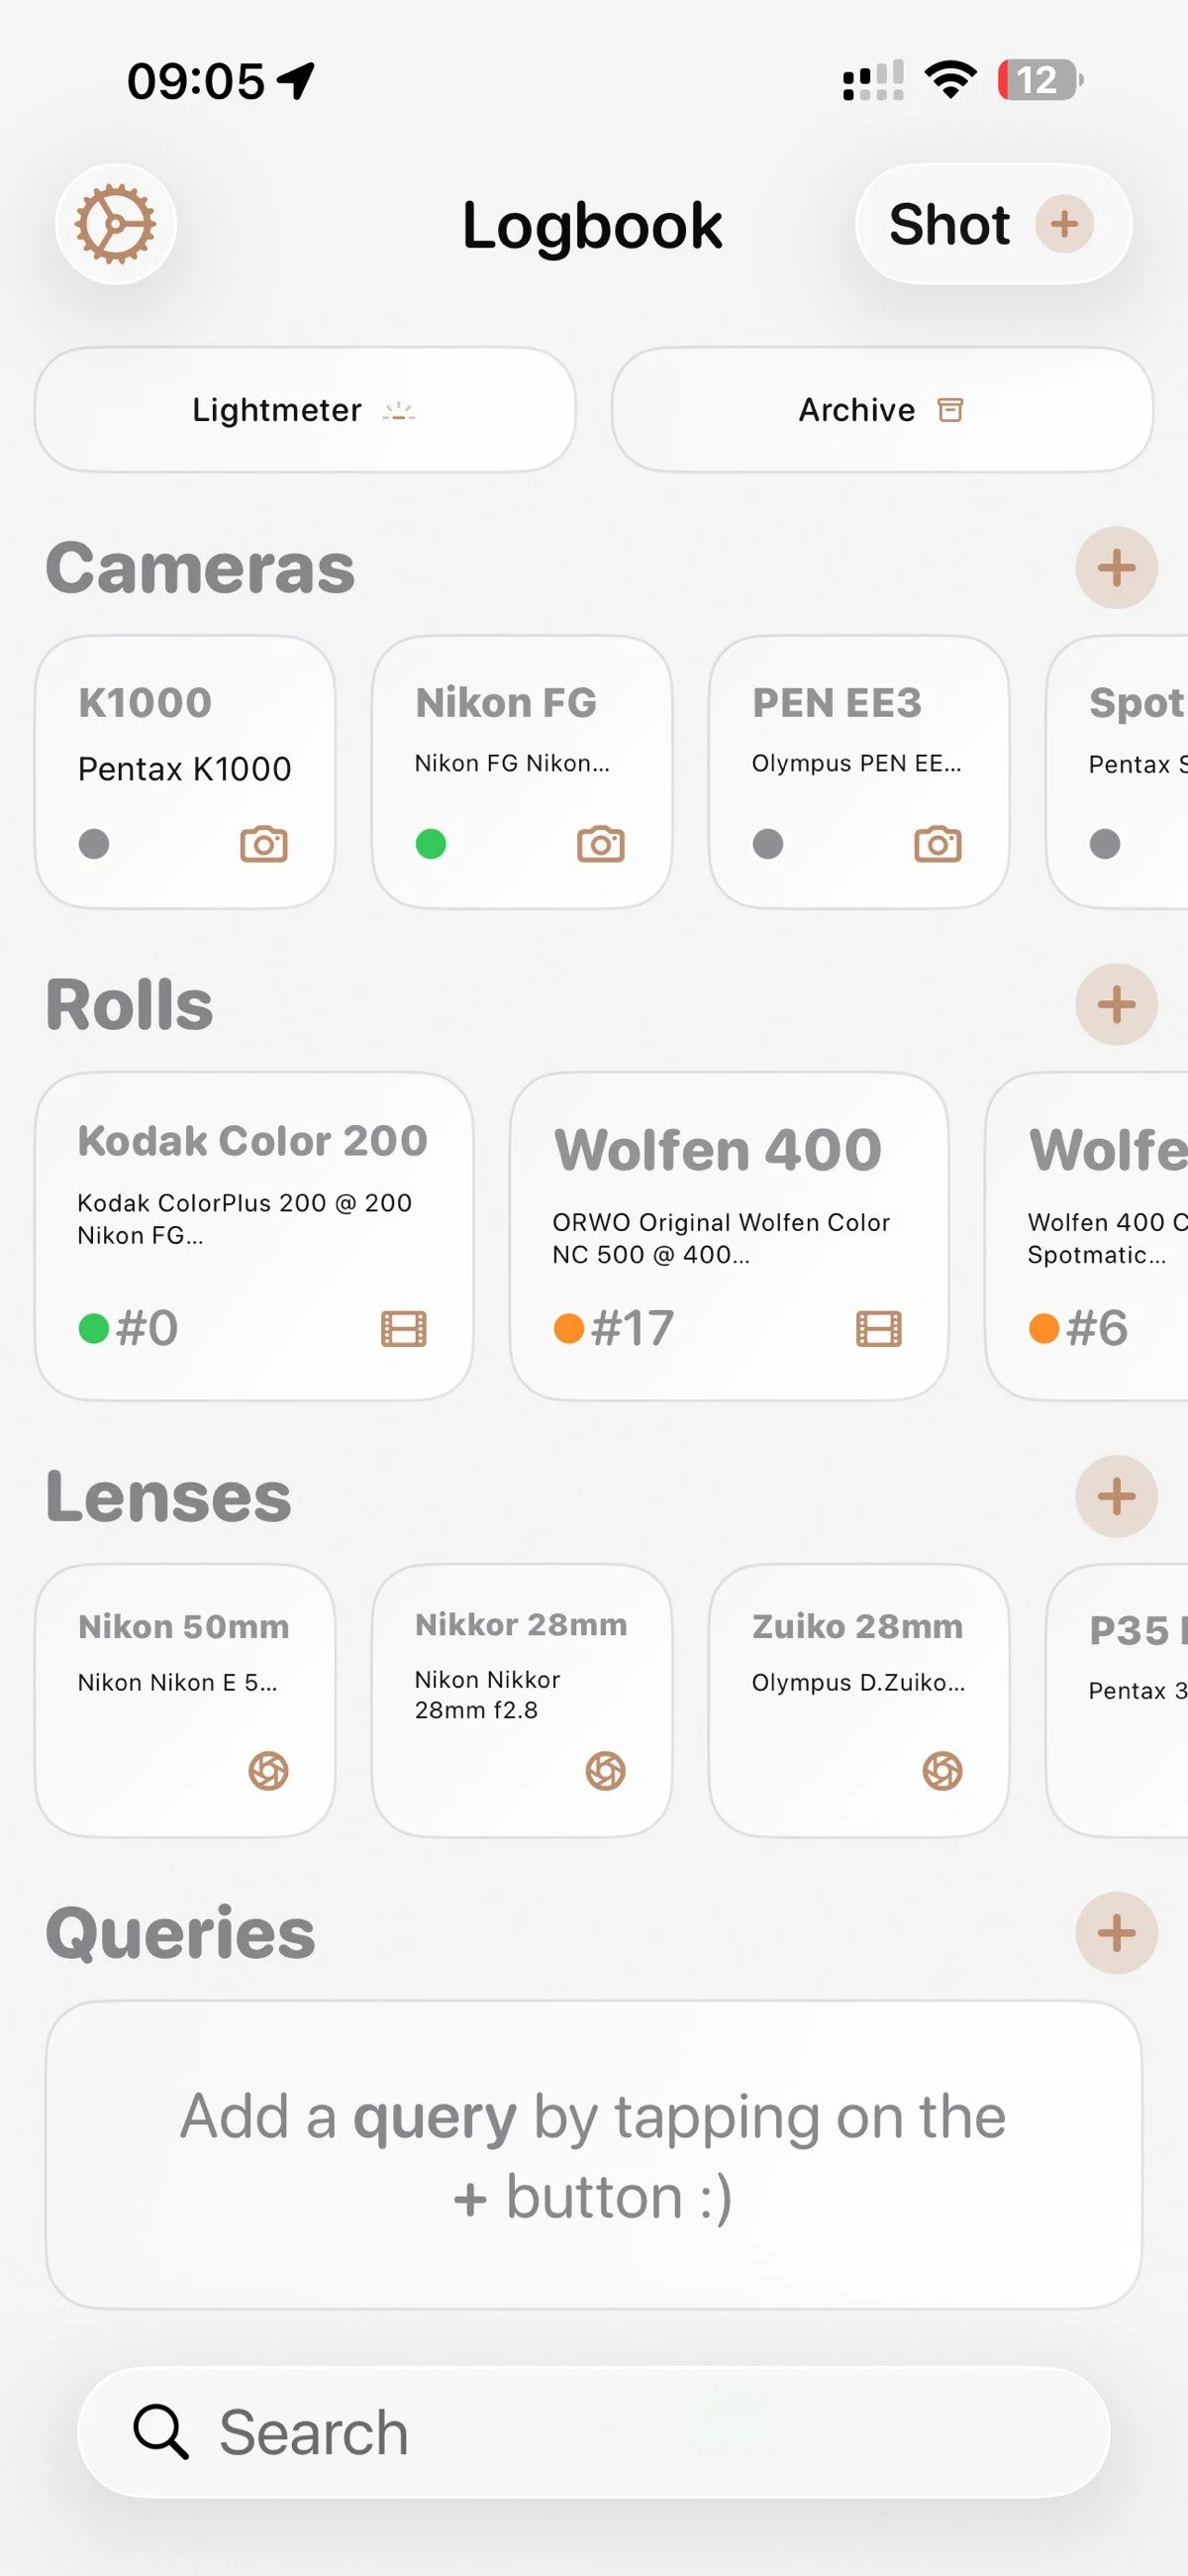Image resolution: width=1188 pixels, height=2576 pixels.
Task: Tap camera icon on K1000 card
Action: pos(264,844)
